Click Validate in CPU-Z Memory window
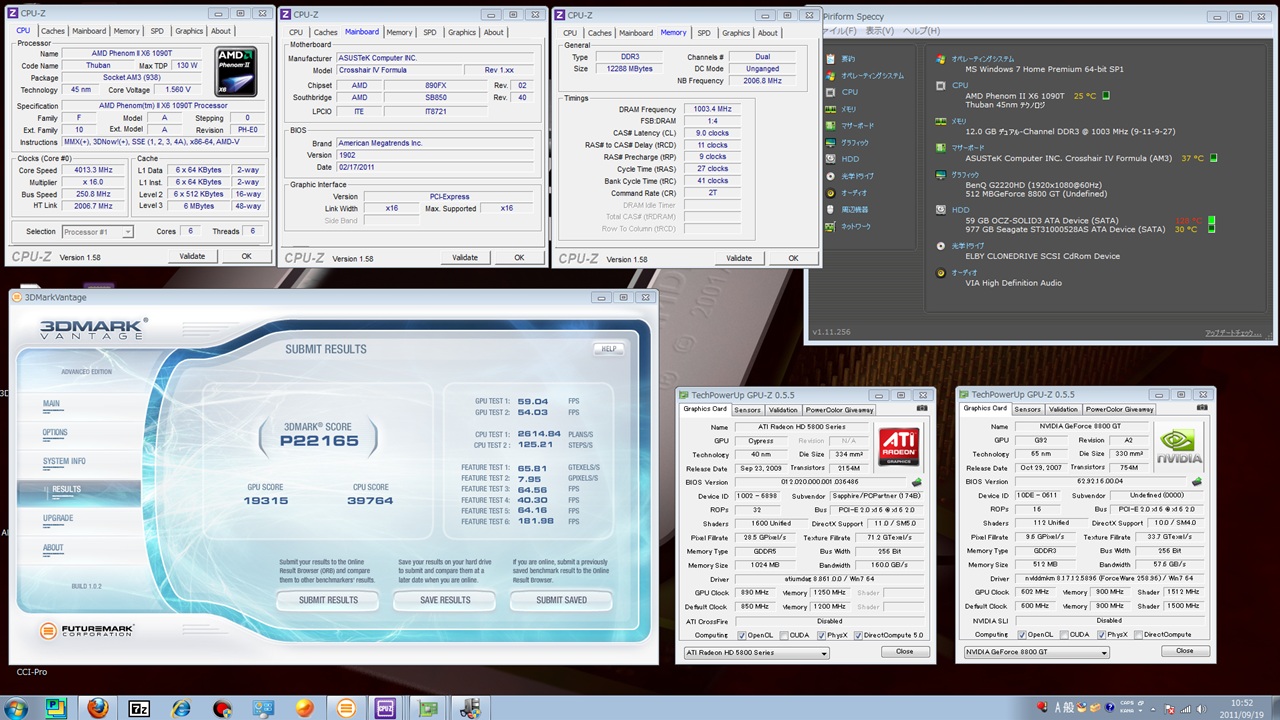 tap(739, 258)
